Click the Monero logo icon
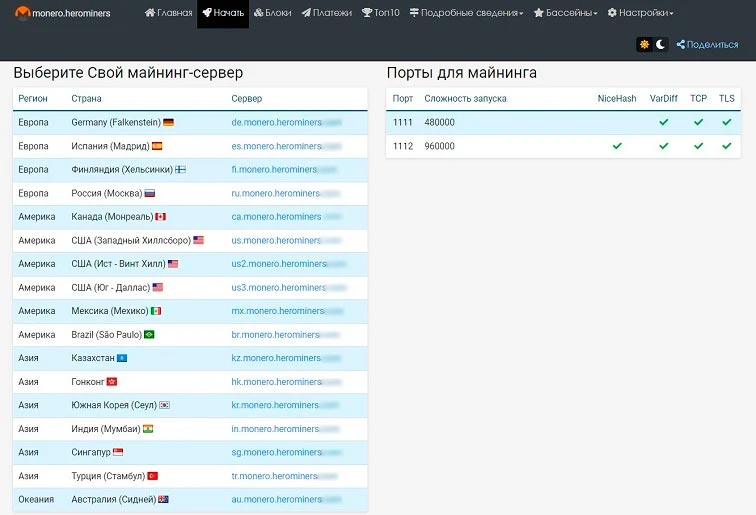 tap(22, 14)
